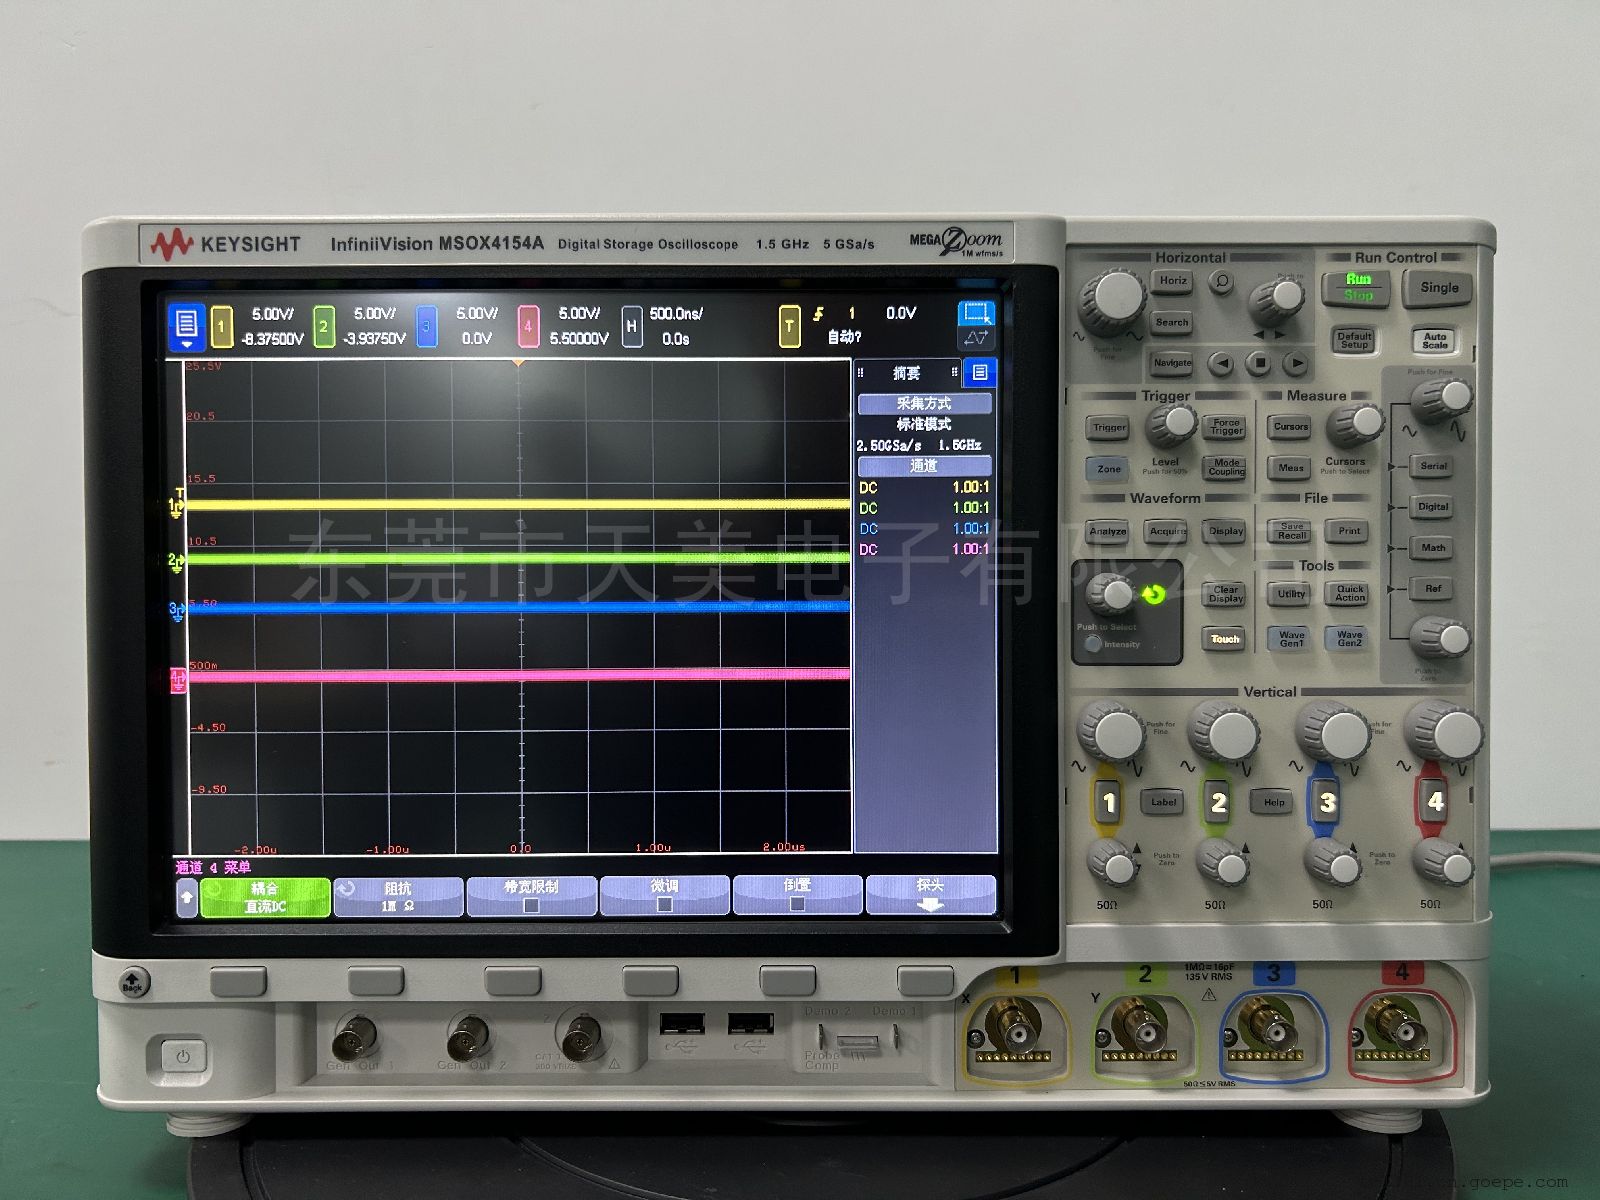This screenshot has height=1200, width=1600.
Task: Expand the 探头 probe submenu
Action: click(930, 895)
